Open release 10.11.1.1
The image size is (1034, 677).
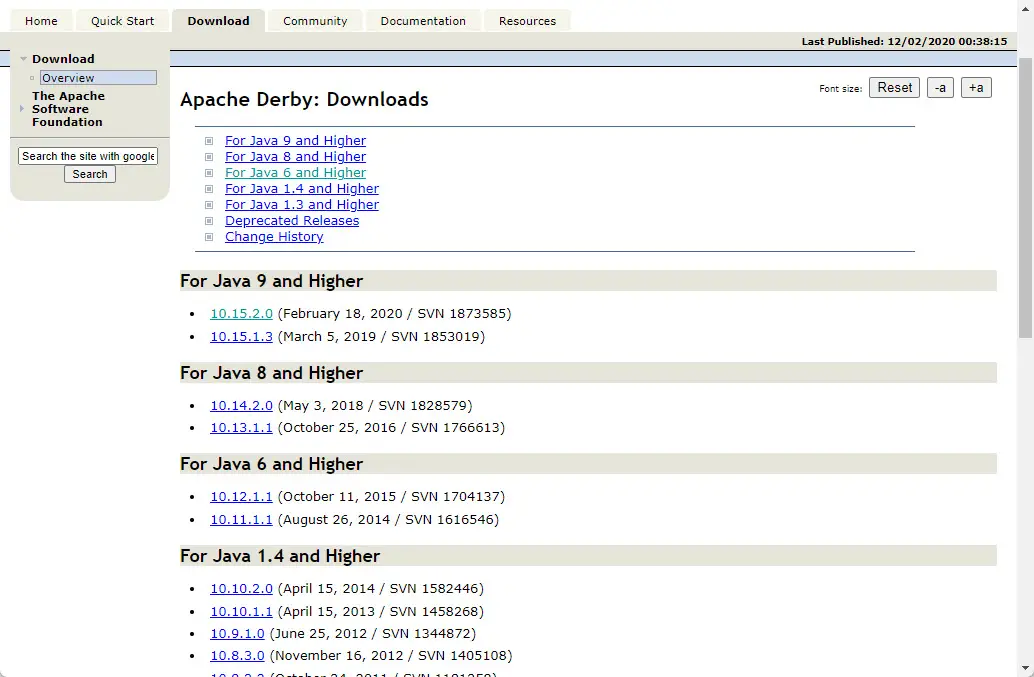pyautogui.click(x=241, y=519)
